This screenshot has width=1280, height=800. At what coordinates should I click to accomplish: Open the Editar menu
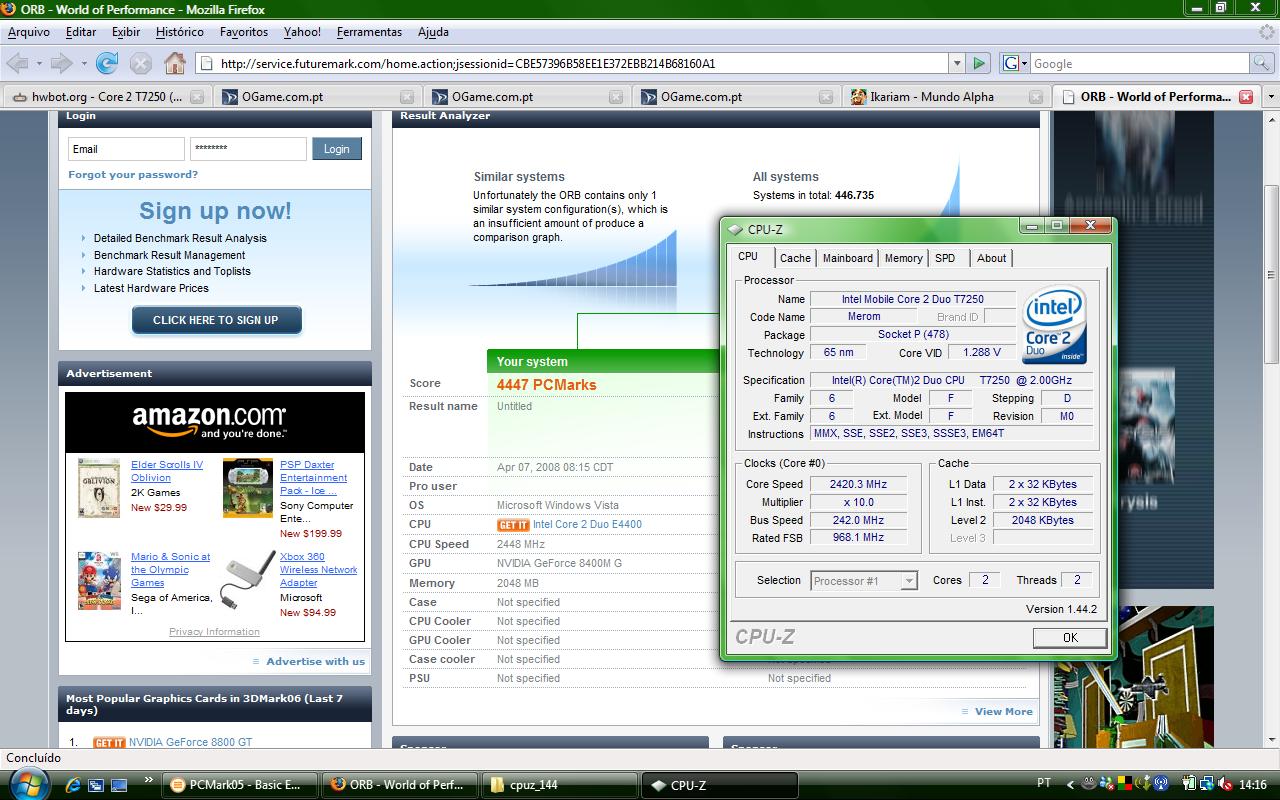coord(81,32)
